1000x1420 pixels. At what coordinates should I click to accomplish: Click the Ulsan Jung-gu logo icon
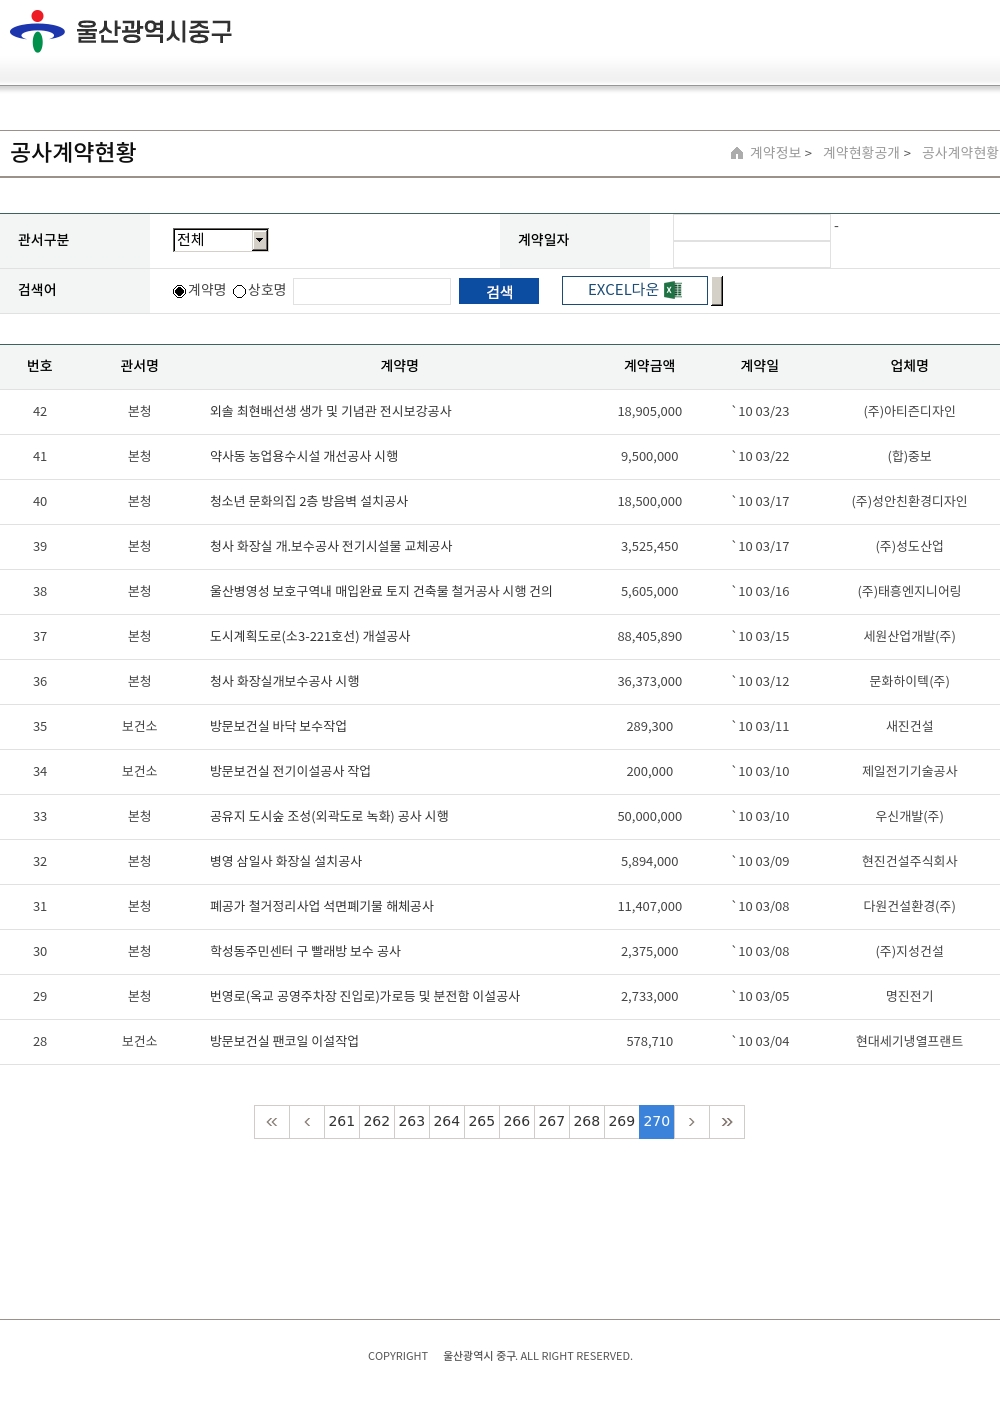pos(37,32)
